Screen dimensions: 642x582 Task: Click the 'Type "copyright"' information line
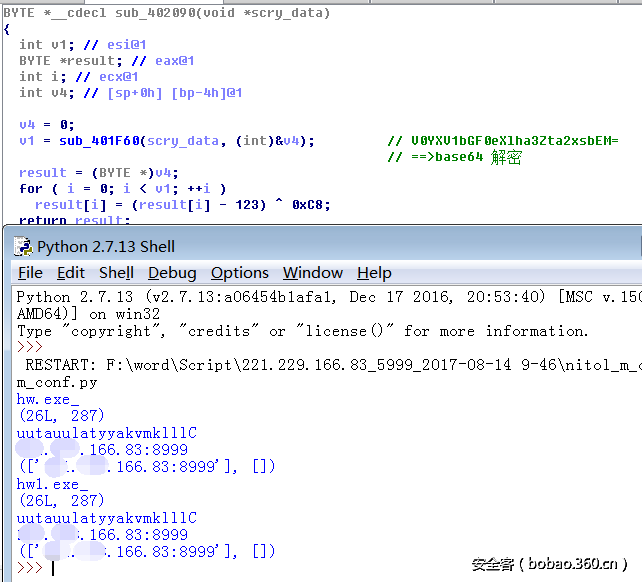(302, 331)
